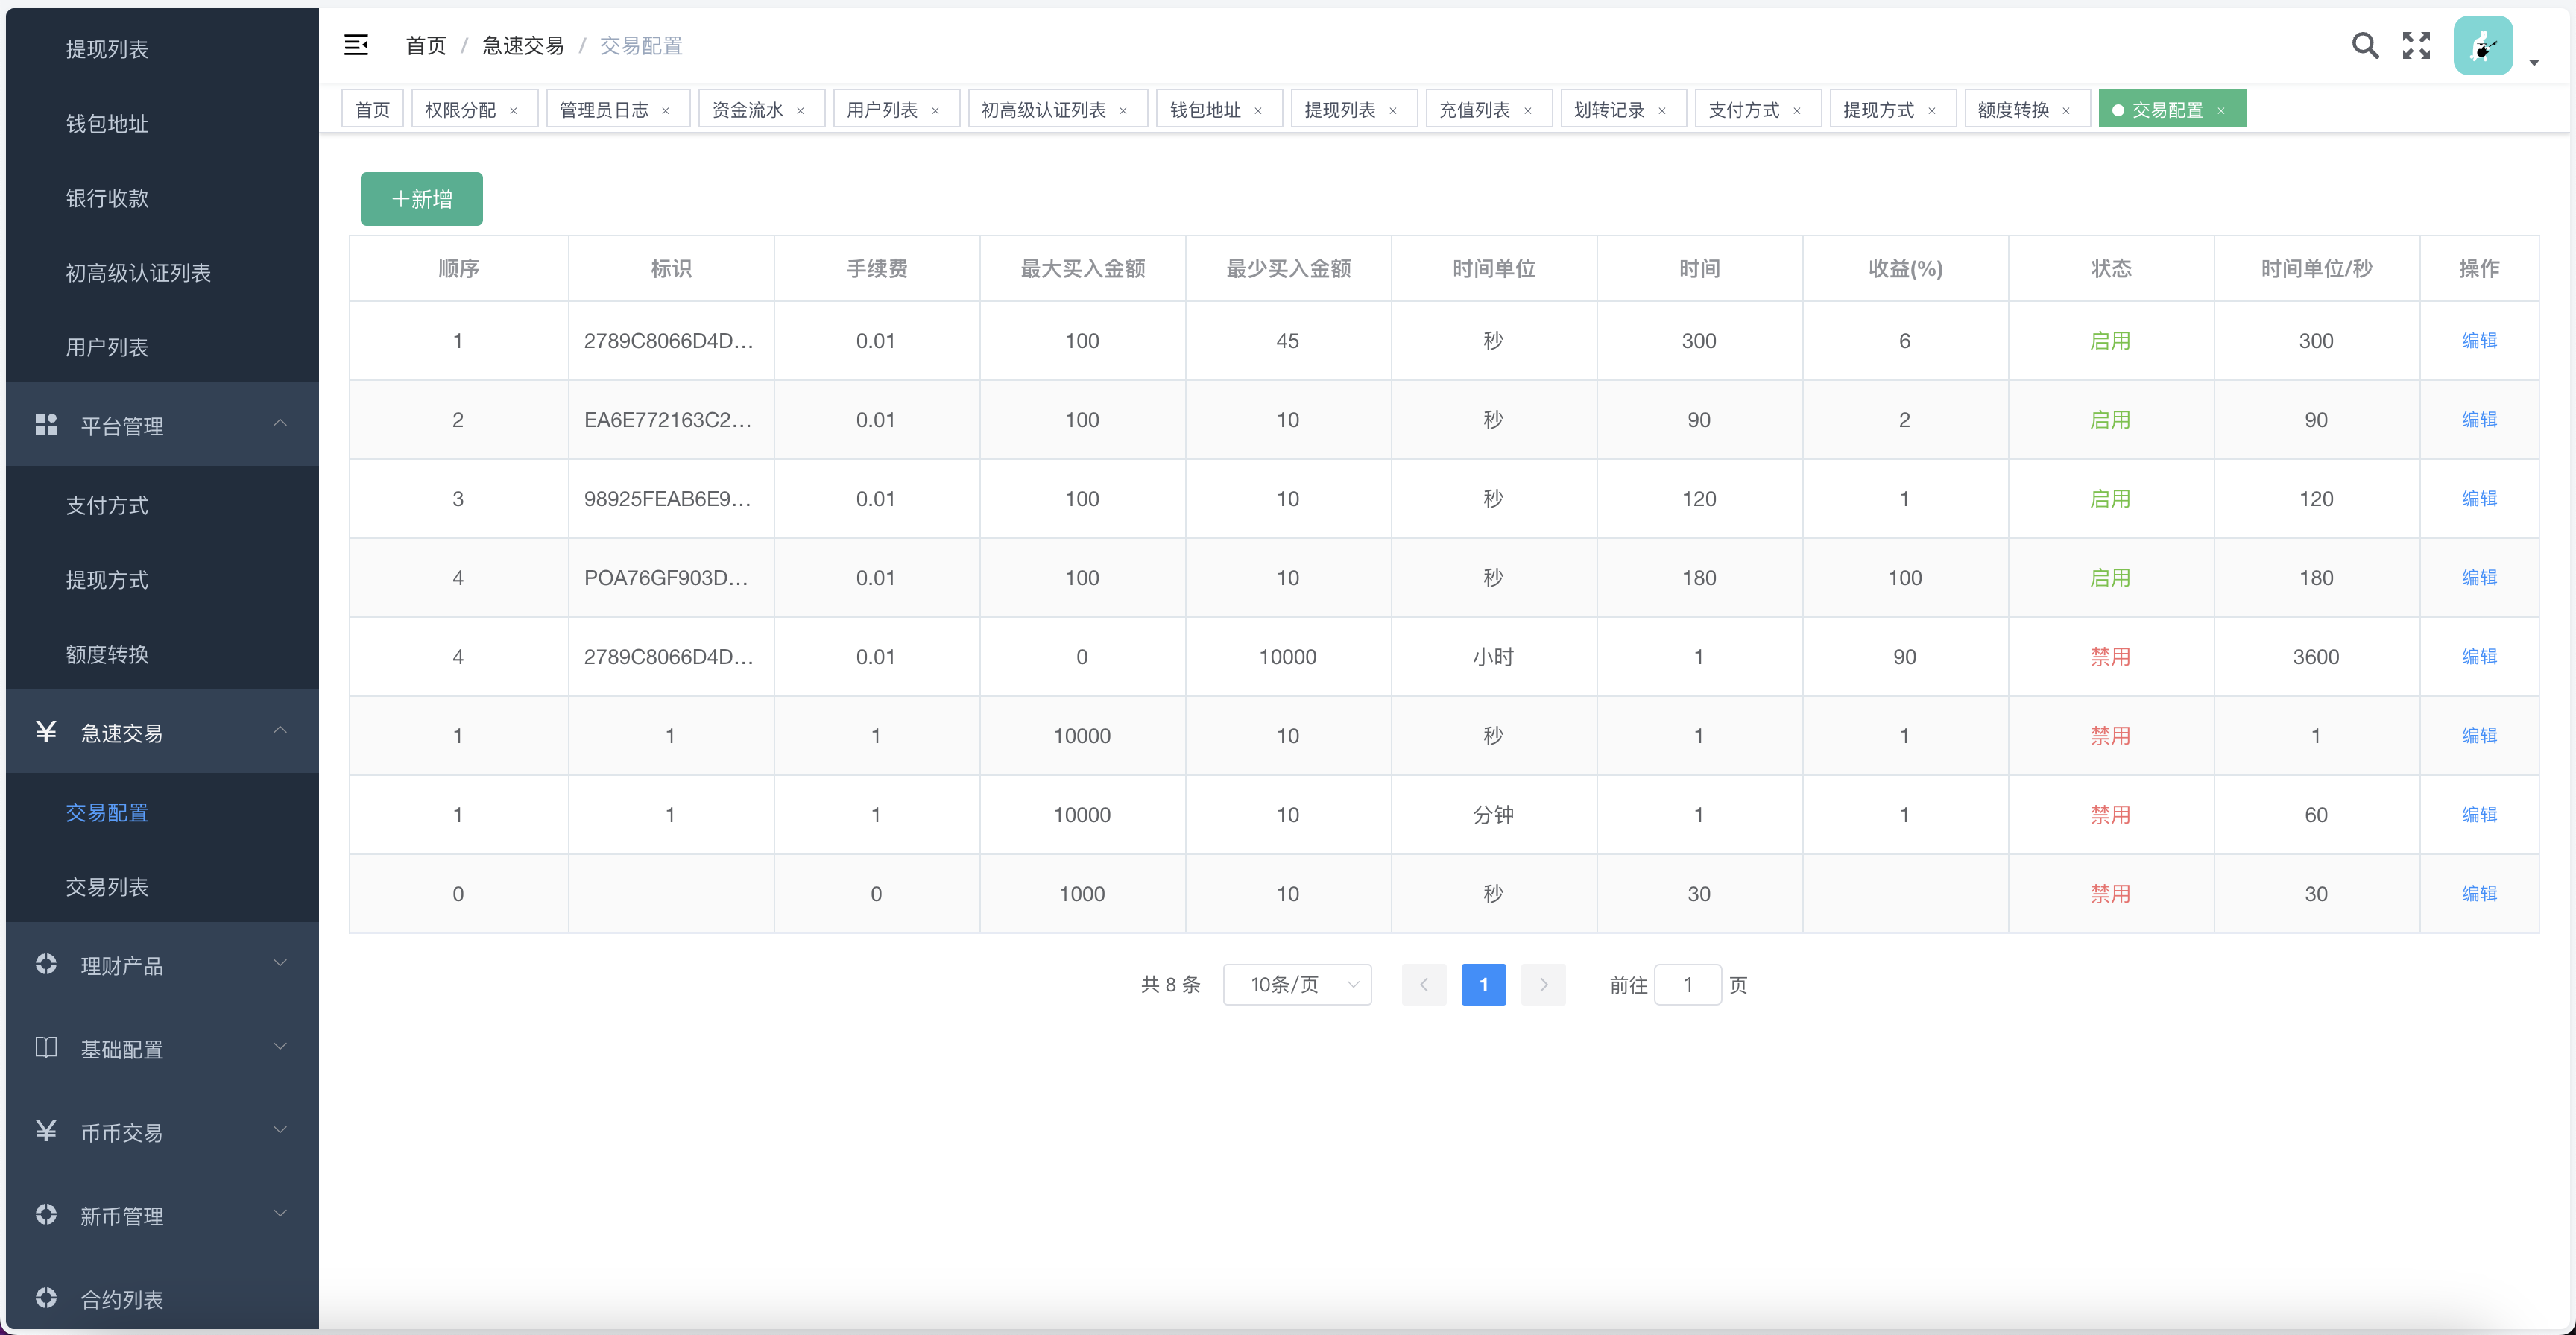Close the 额度转换 tab
This screenshot has width=2576, height=1335.
(2066, 111)
